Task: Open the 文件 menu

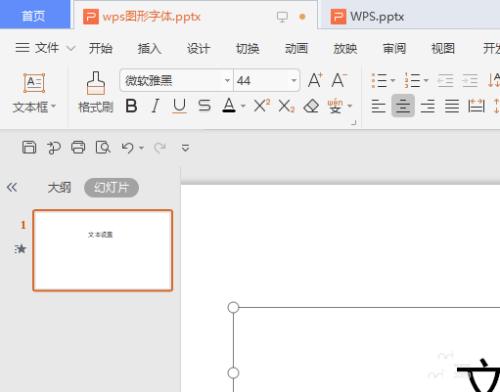Action: [x=47, y=48]
